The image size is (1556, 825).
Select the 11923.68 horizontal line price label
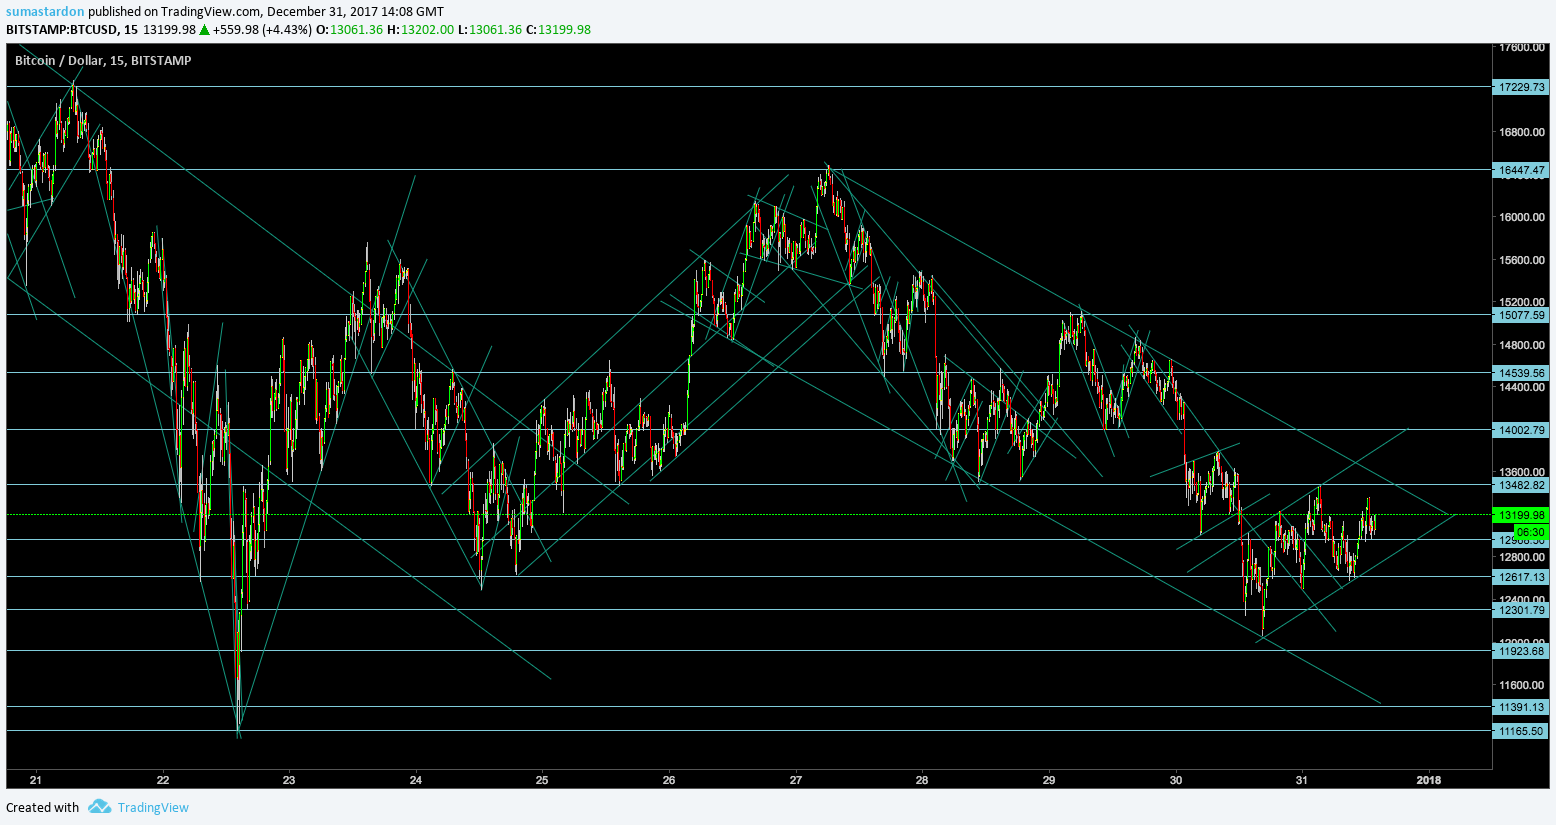point(1520,651)
